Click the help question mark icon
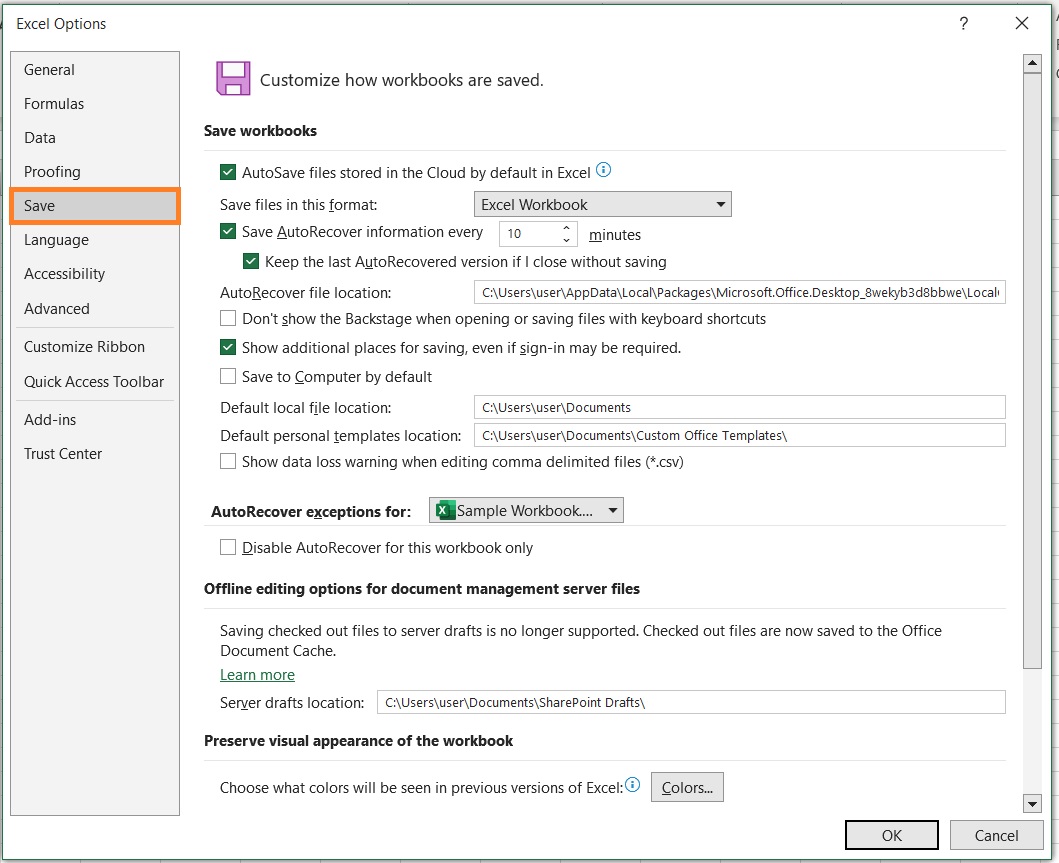This screenshot has height=863, width=1059. (964, 24)
